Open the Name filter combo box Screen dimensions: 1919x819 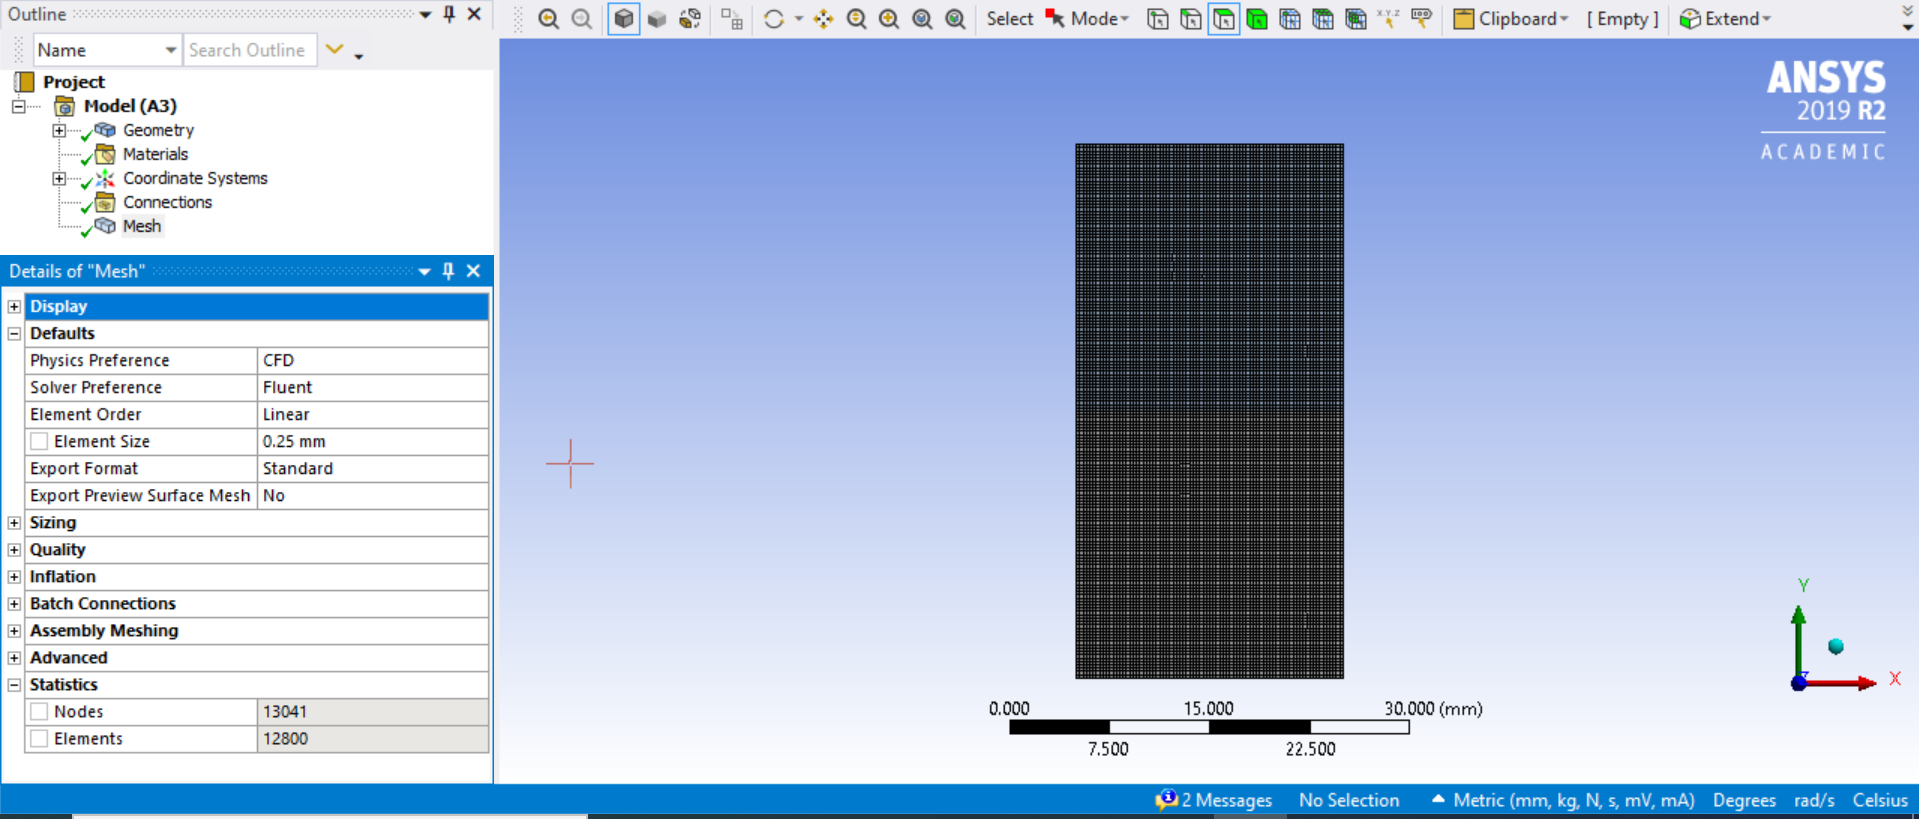point(107,50)
